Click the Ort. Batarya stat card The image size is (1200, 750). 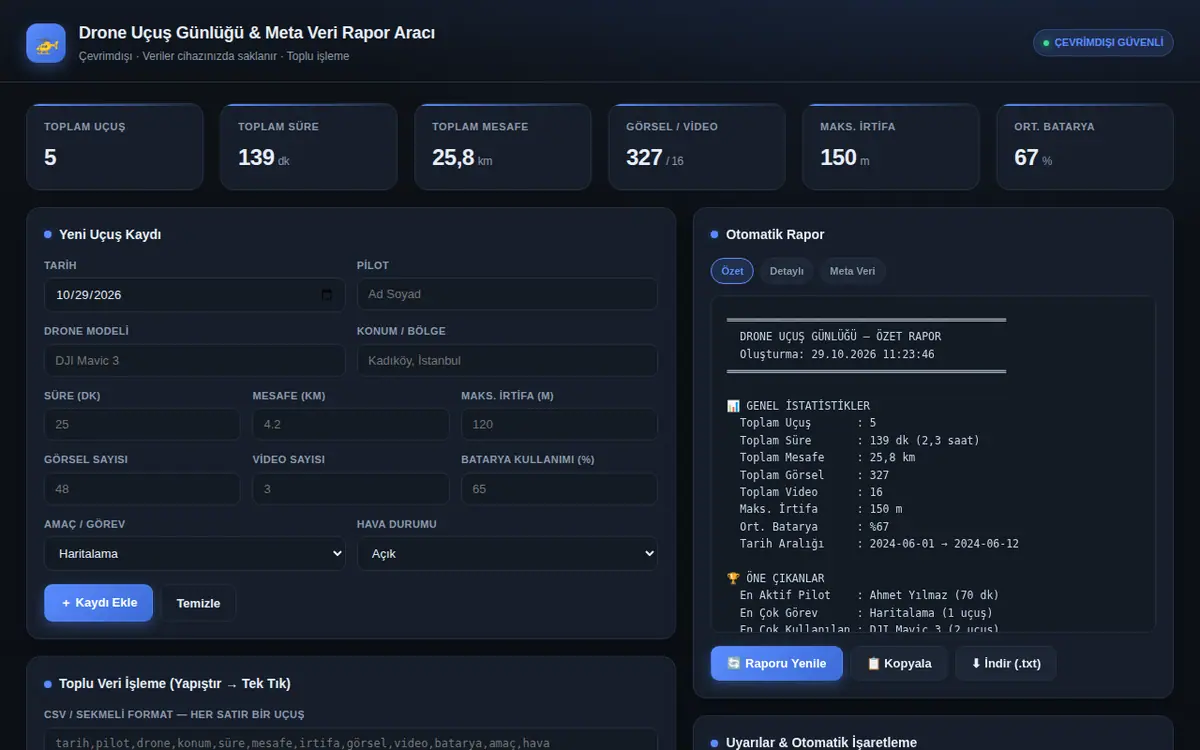(1085, 147)
